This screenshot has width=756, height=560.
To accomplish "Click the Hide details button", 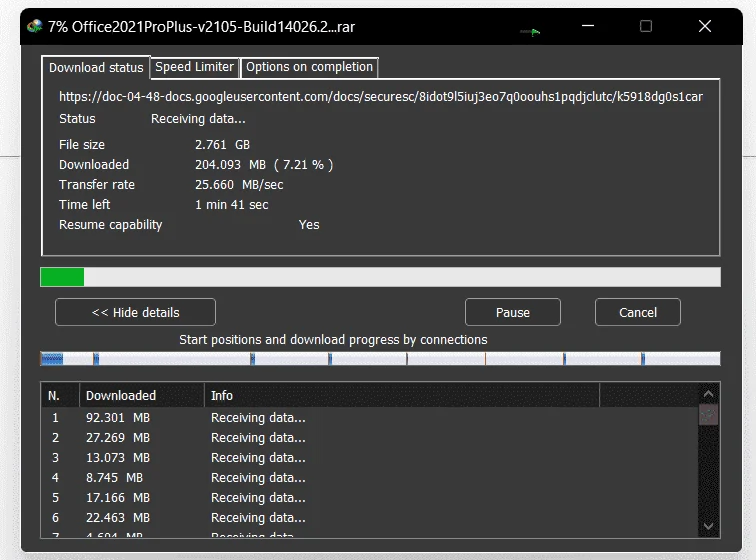I will click(x=135, y=313).
